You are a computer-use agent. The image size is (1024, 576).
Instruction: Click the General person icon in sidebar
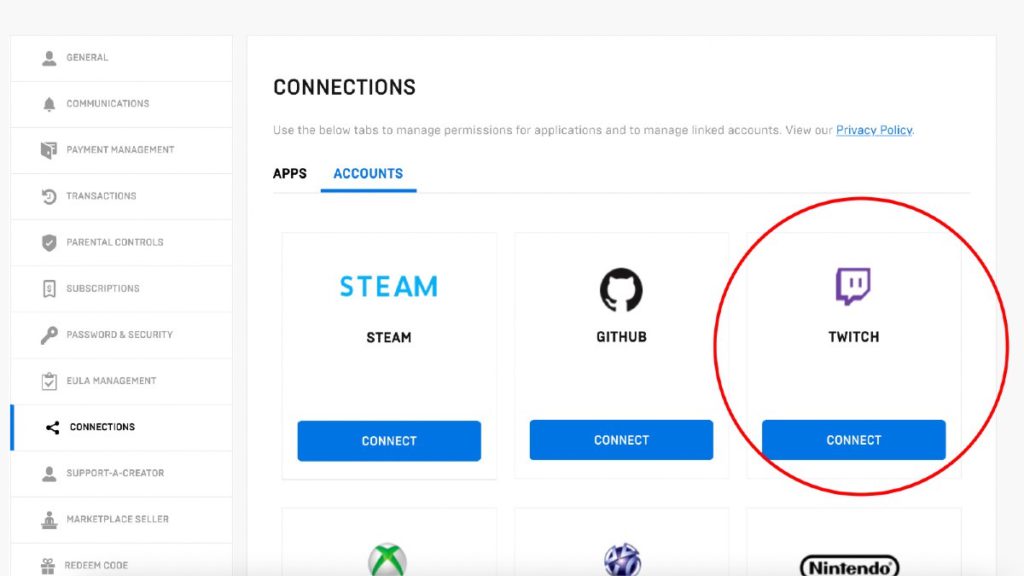coord(49,58)
